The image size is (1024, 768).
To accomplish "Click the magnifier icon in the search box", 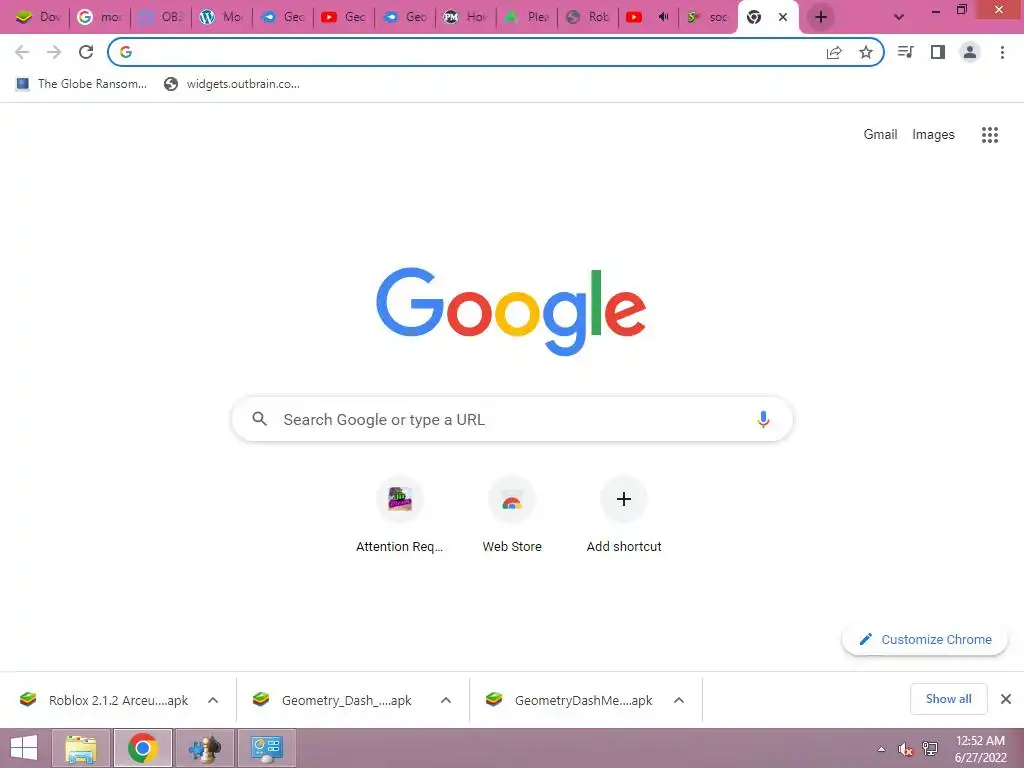I will pyautogui.click(x=260, y=419).
